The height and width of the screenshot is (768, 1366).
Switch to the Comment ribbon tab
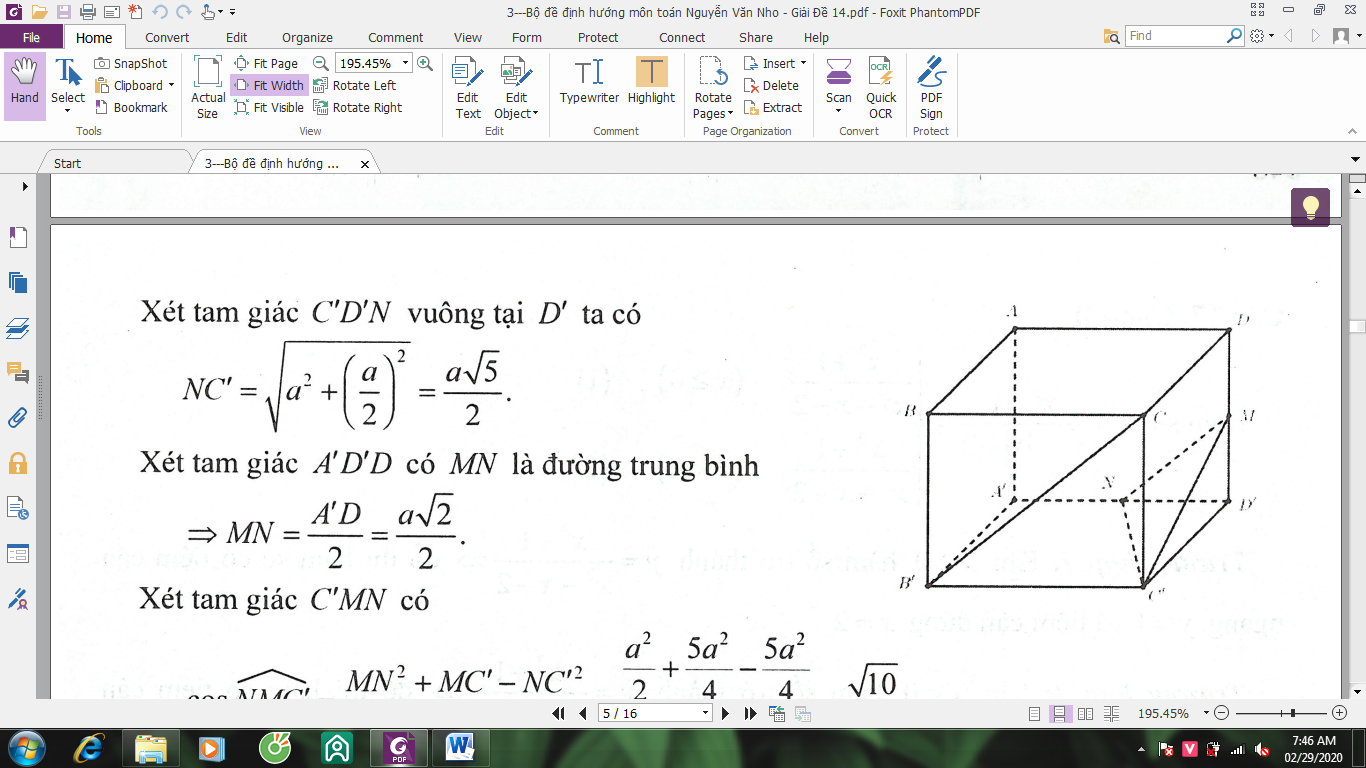tap(395, 37)
